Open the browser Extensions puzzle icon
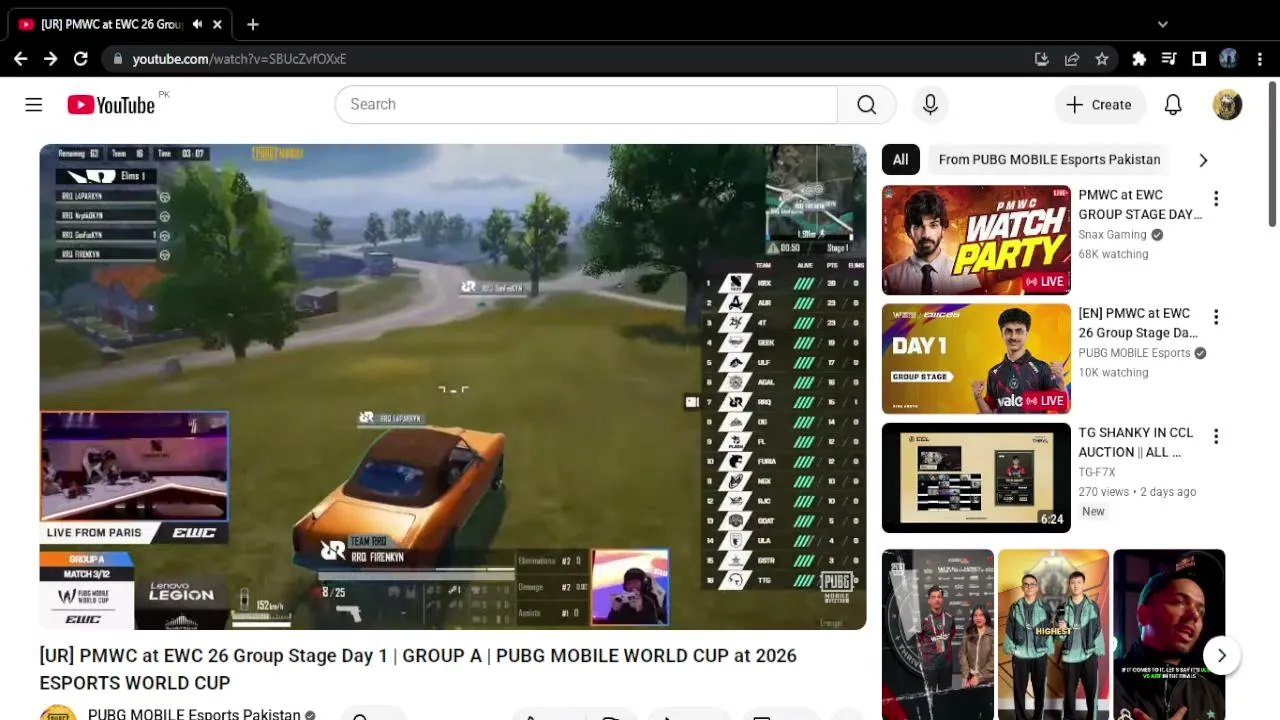 click(1139, 59)
